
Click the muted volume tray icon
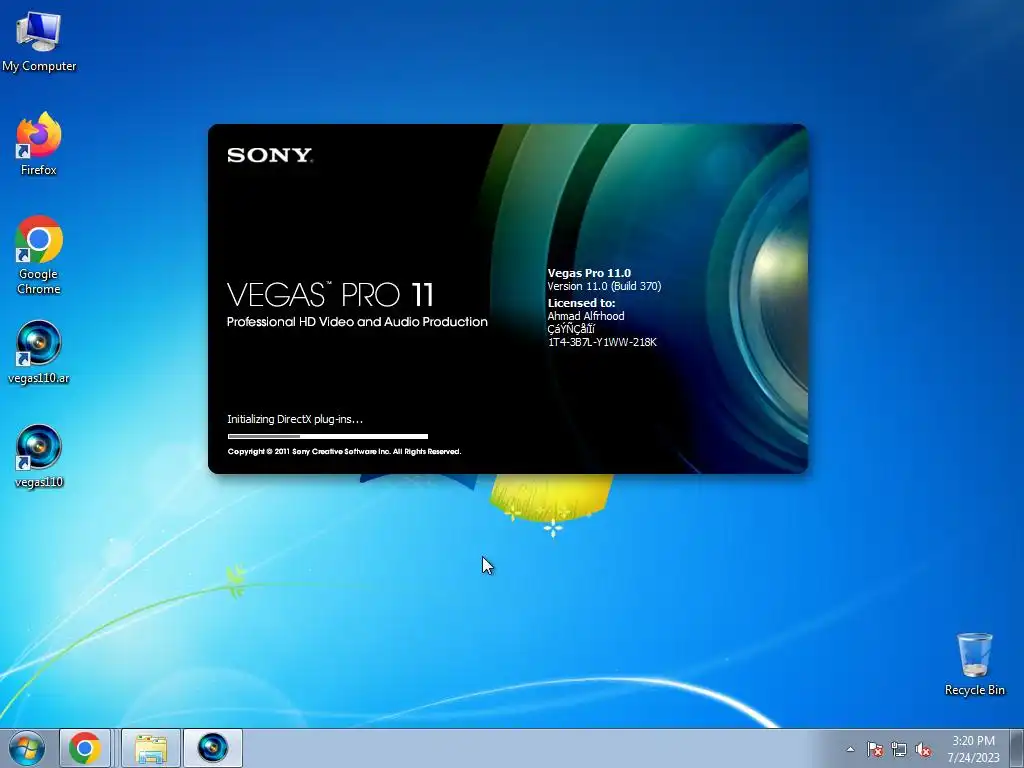click(923, 749)
